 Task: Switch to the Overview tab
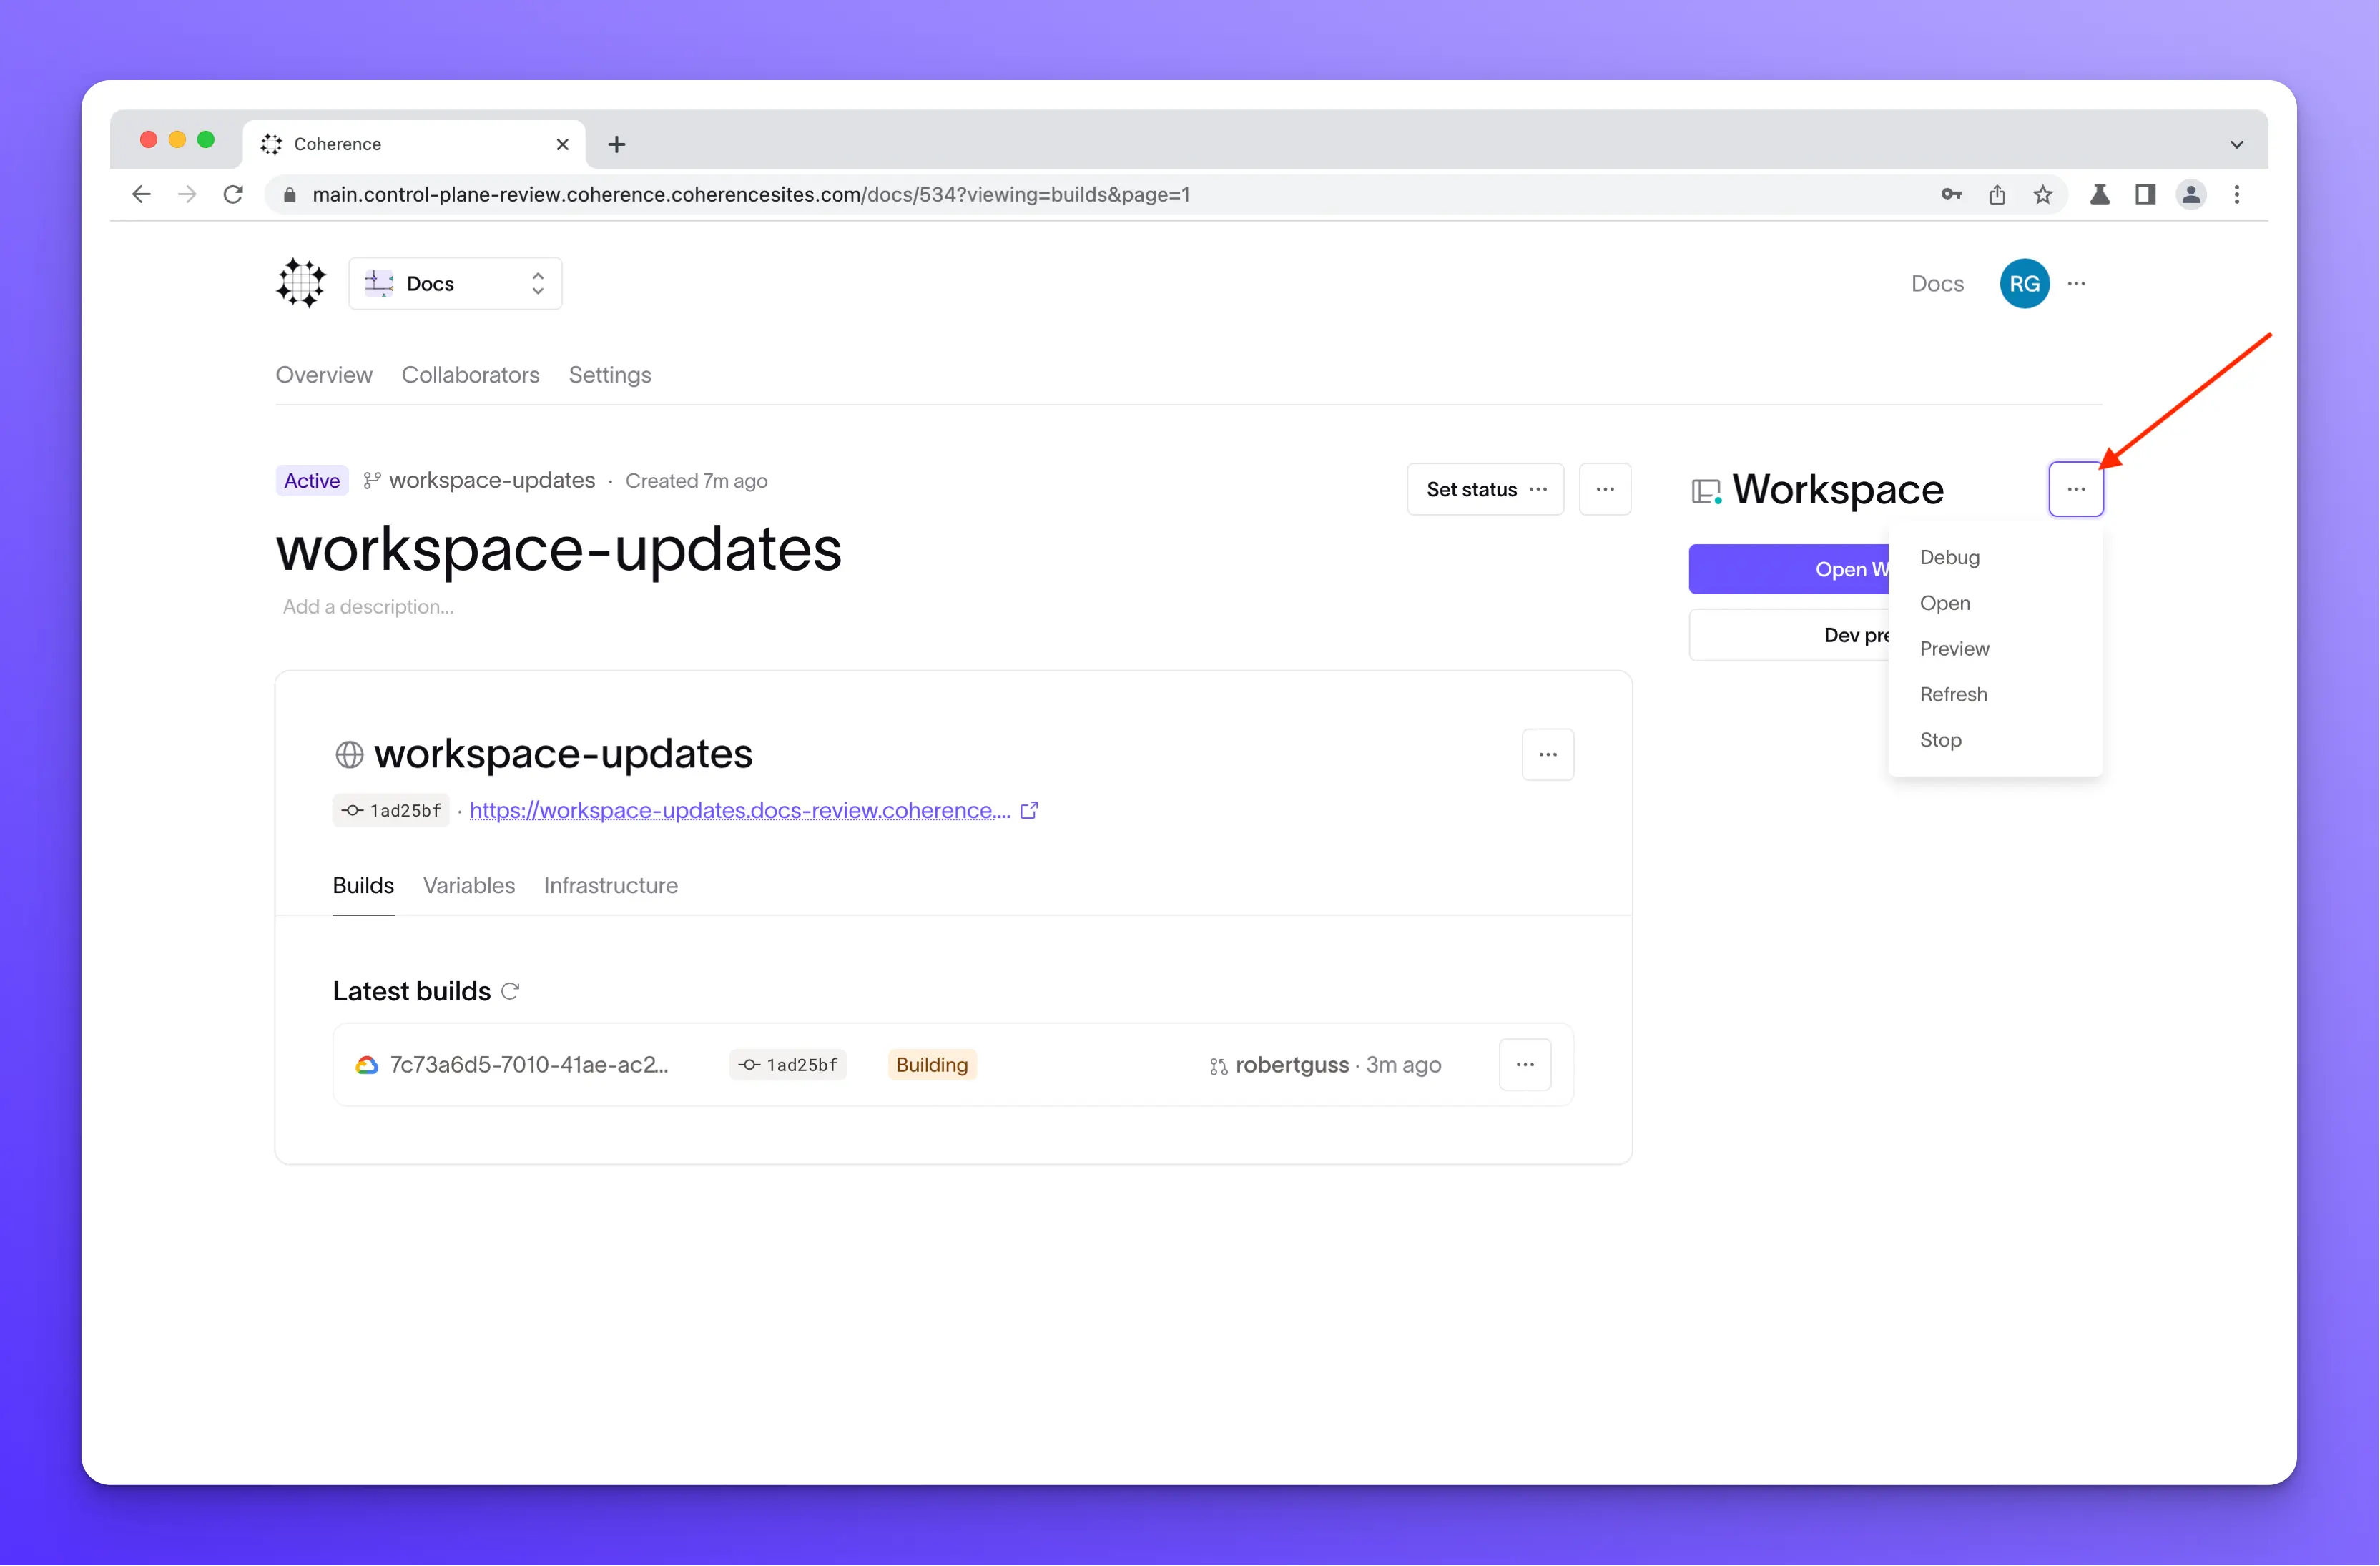coord(324,375)
